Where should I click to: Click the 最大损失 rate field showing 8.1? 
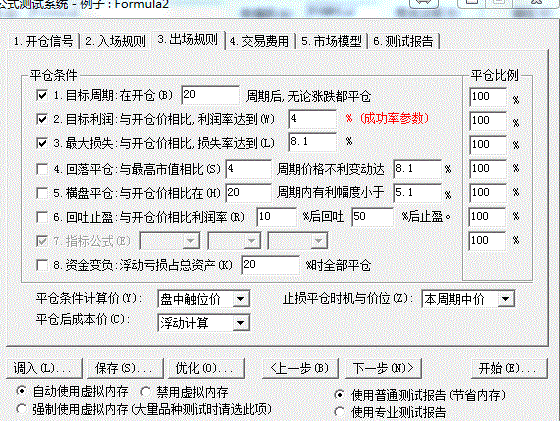click(x=312, y=142)
